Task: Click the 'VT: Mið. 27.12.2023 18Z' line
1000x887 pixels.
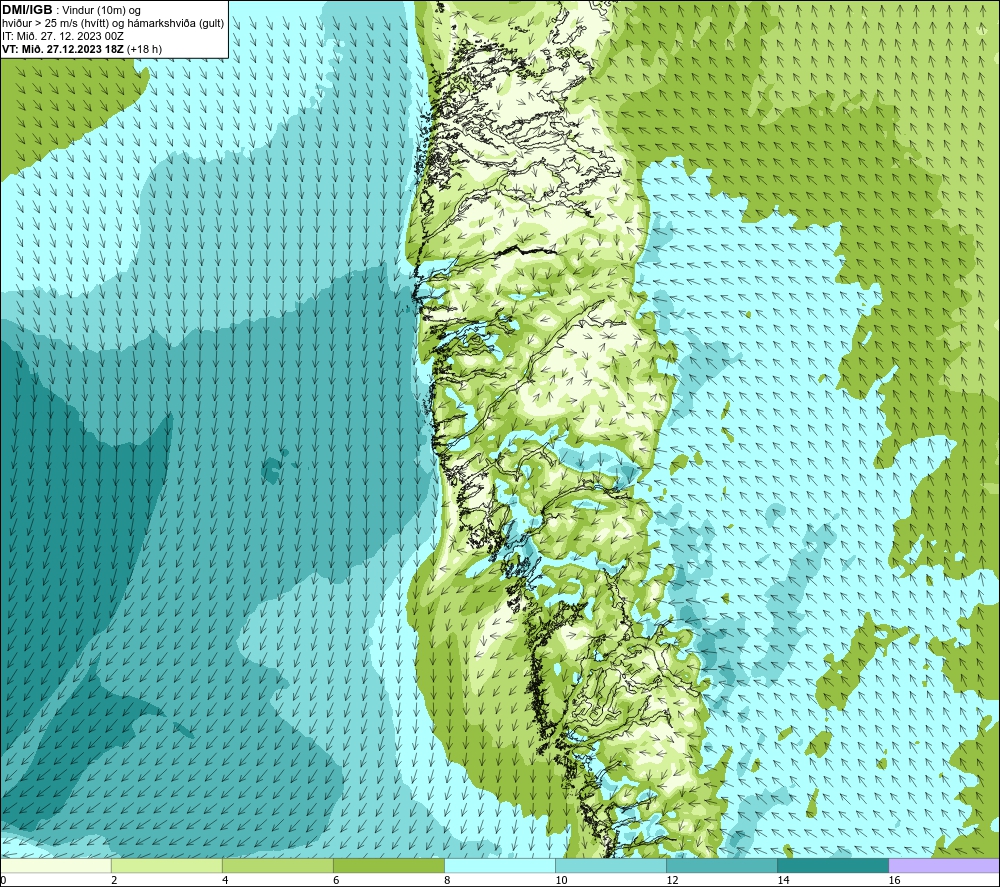Action: 63,48
